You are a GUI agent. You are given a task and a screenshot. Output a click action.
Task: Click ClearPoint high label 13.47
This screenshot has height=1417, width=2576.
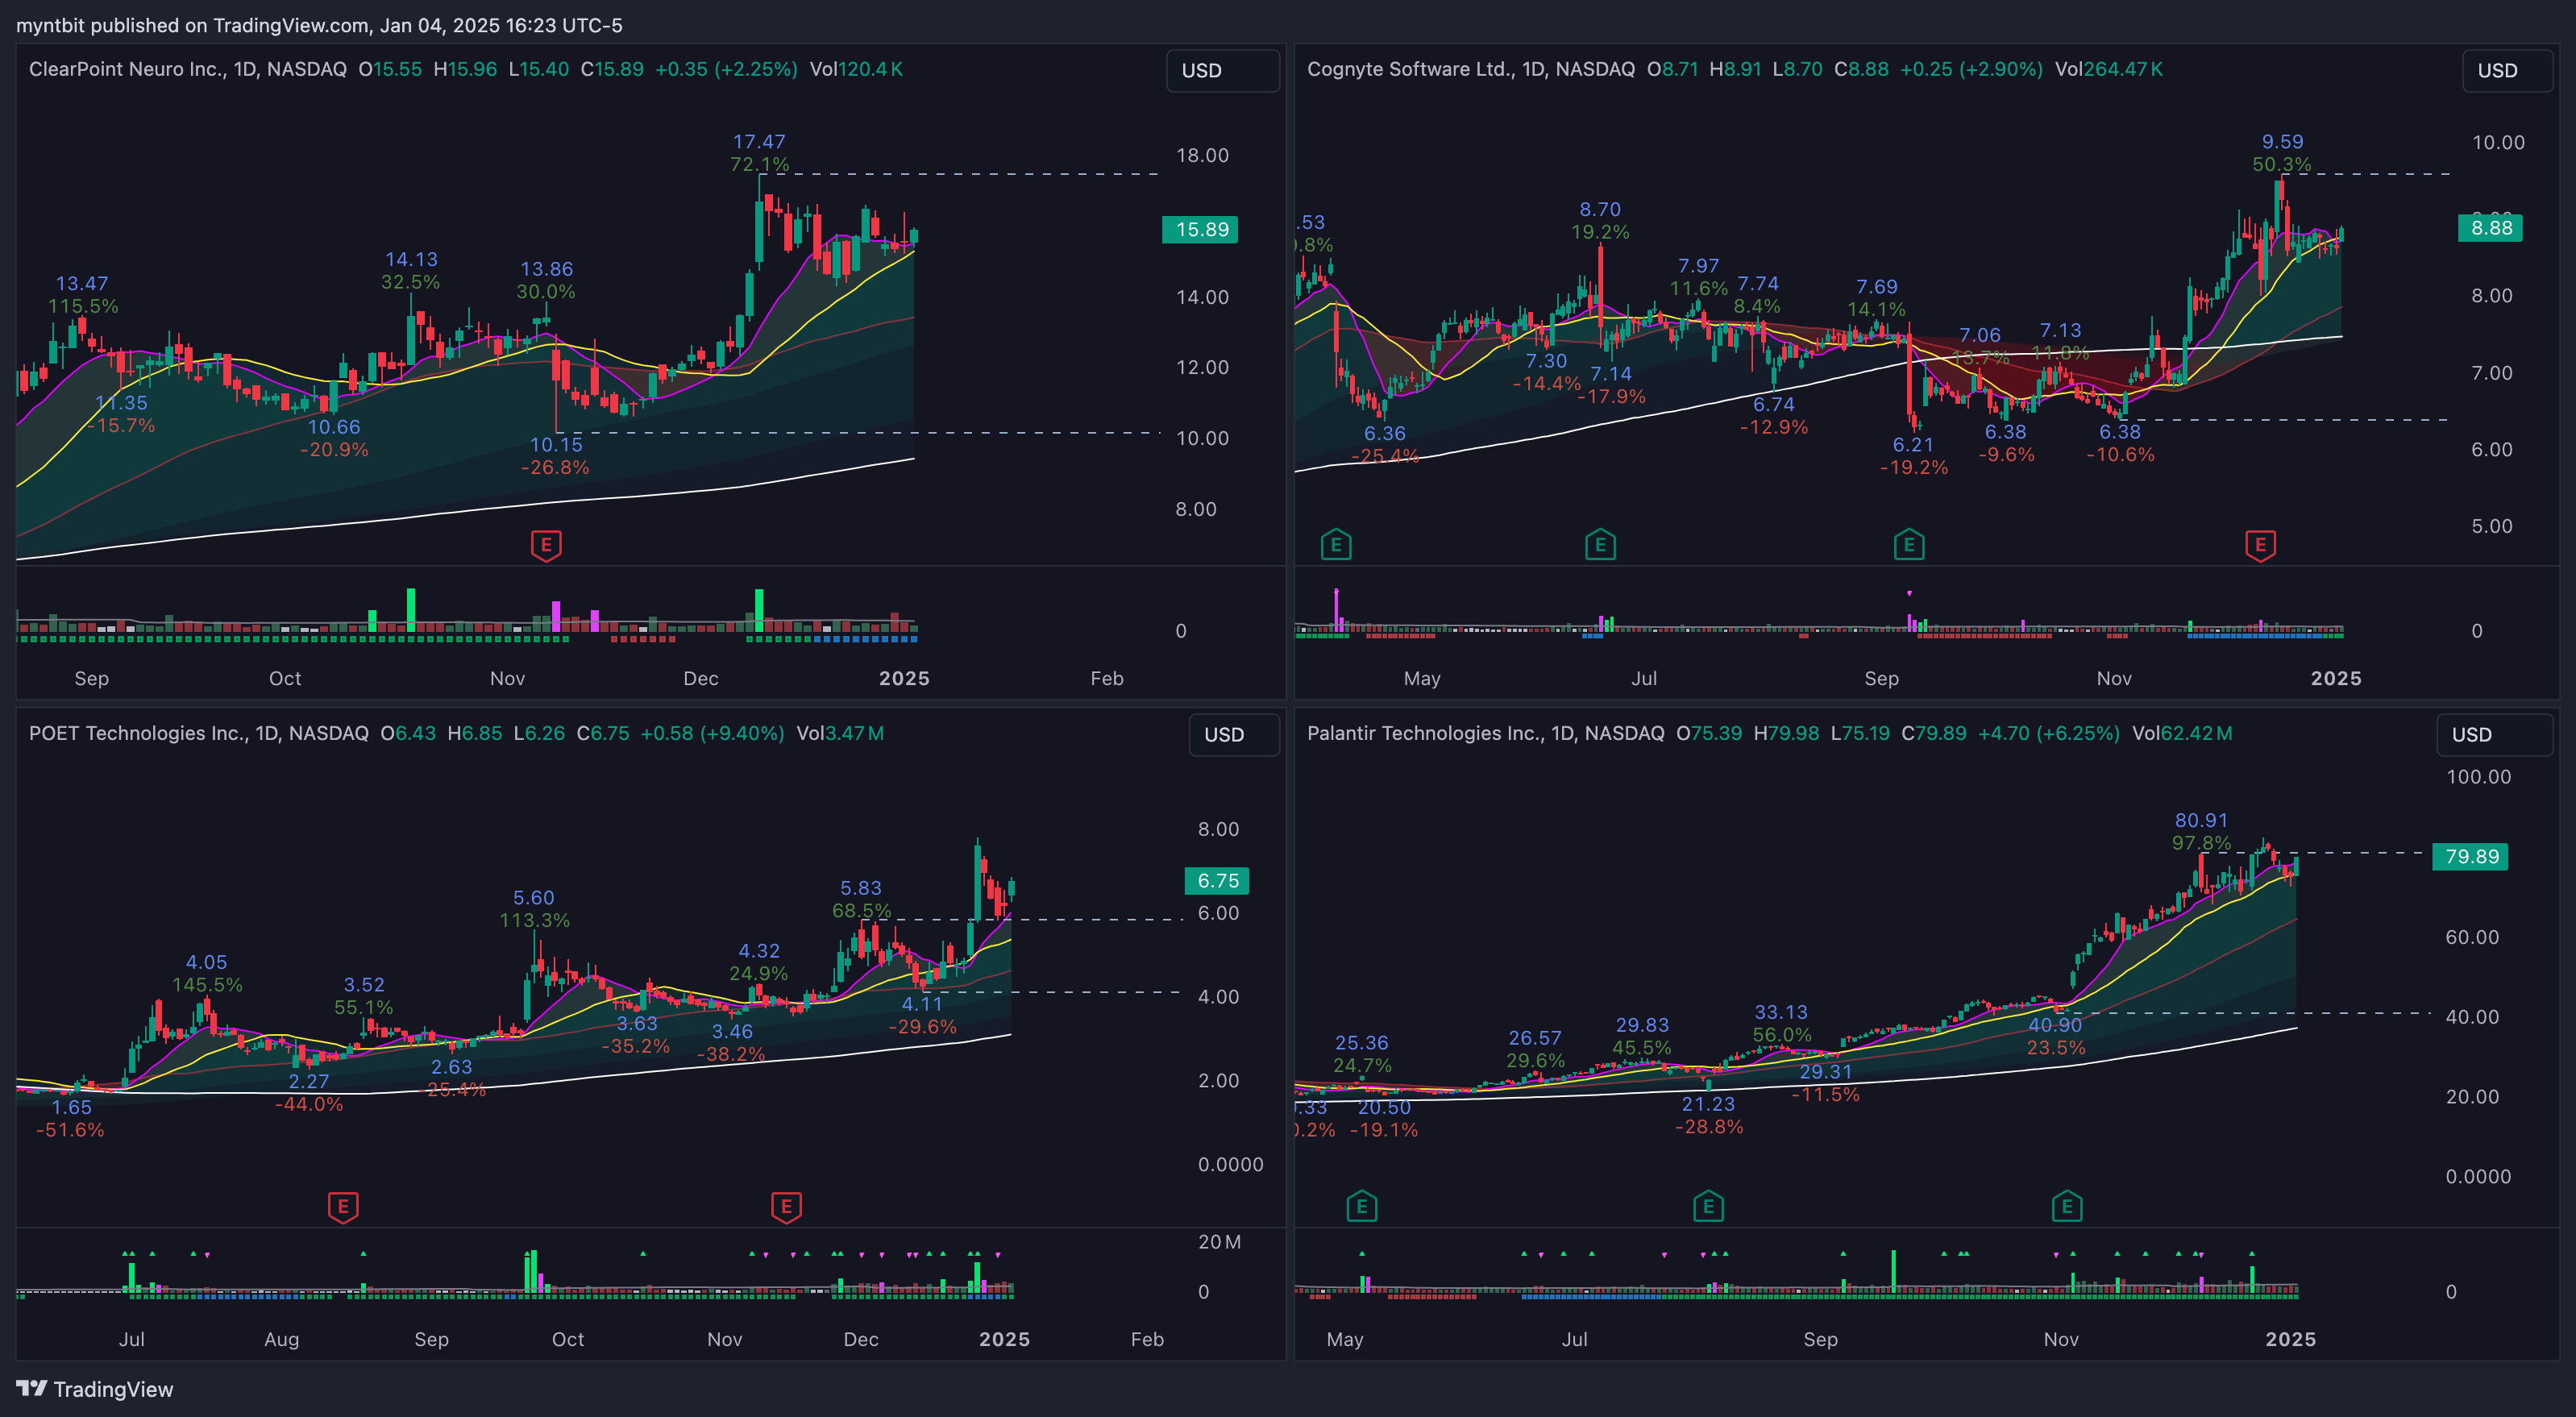click(x=82, y=284)
